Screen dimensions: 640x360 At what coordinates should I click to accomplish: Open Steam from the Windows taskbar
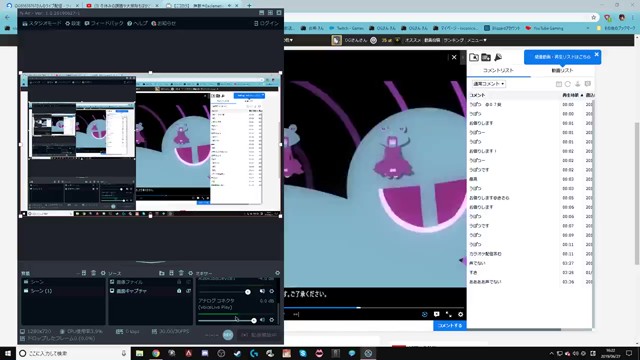coord(238,353)
